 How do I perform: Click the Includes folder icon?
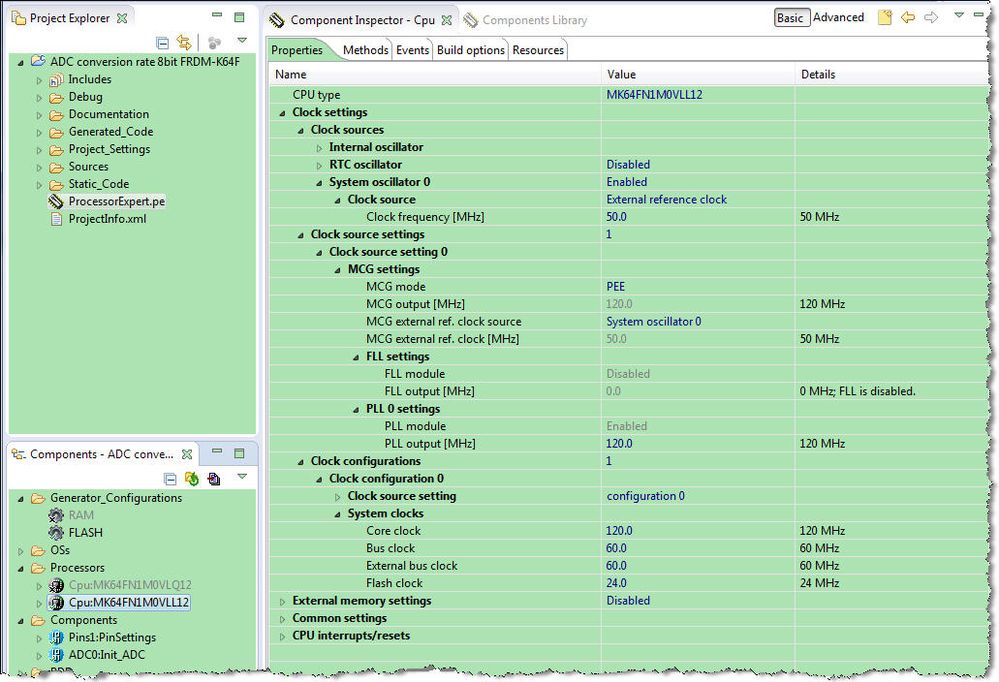(x=56, y=80)
